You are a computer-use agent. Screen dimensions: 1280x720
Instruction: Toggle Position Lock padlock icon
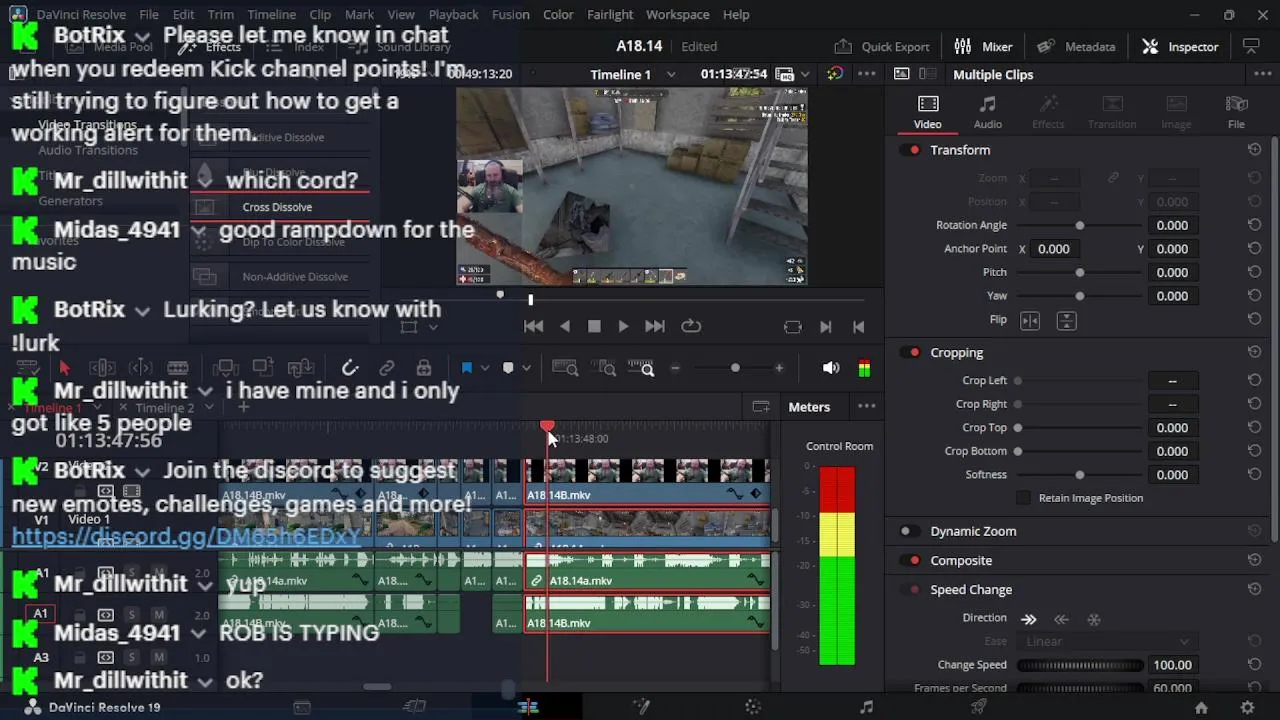coord(424,368)
